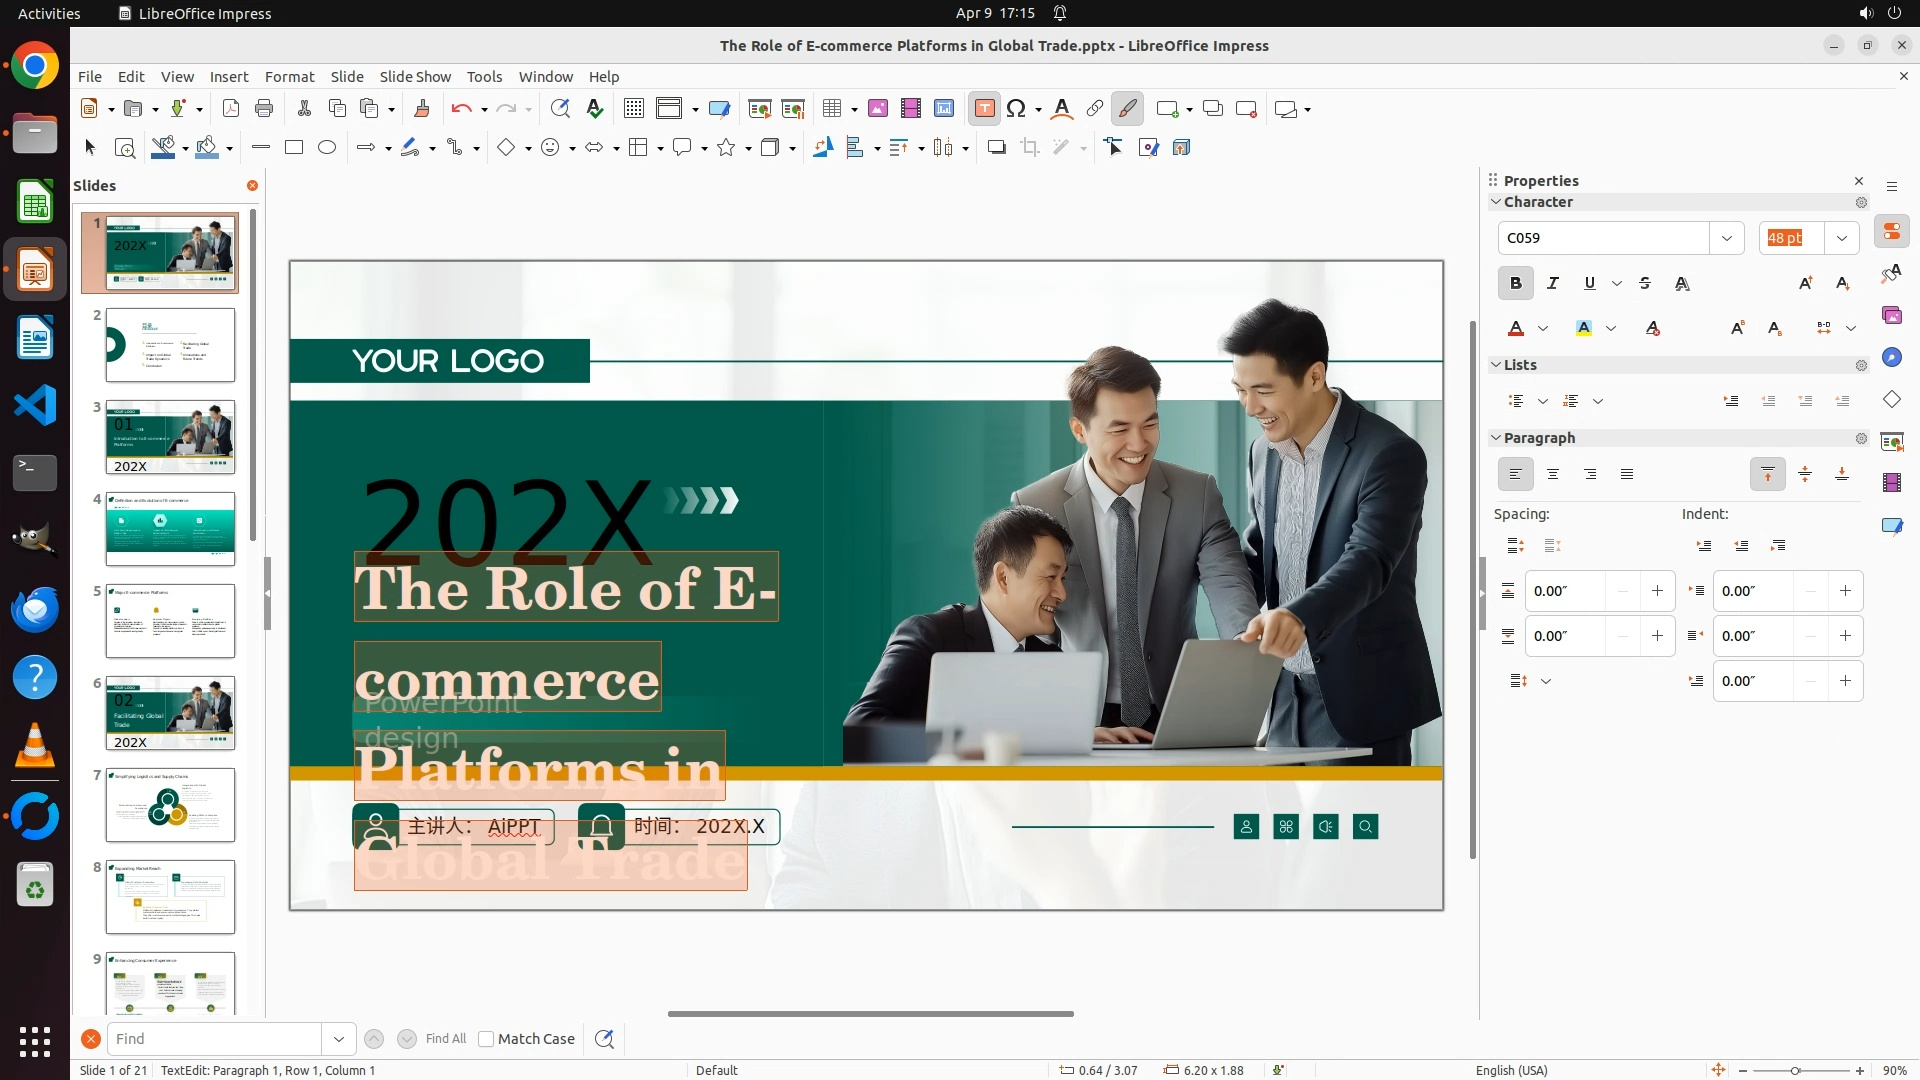The height and width of the screenshot is (1080, 1920).
Task: Toggle the Shadow icon in drawing toolbar
Action: (x=996, y=148)
